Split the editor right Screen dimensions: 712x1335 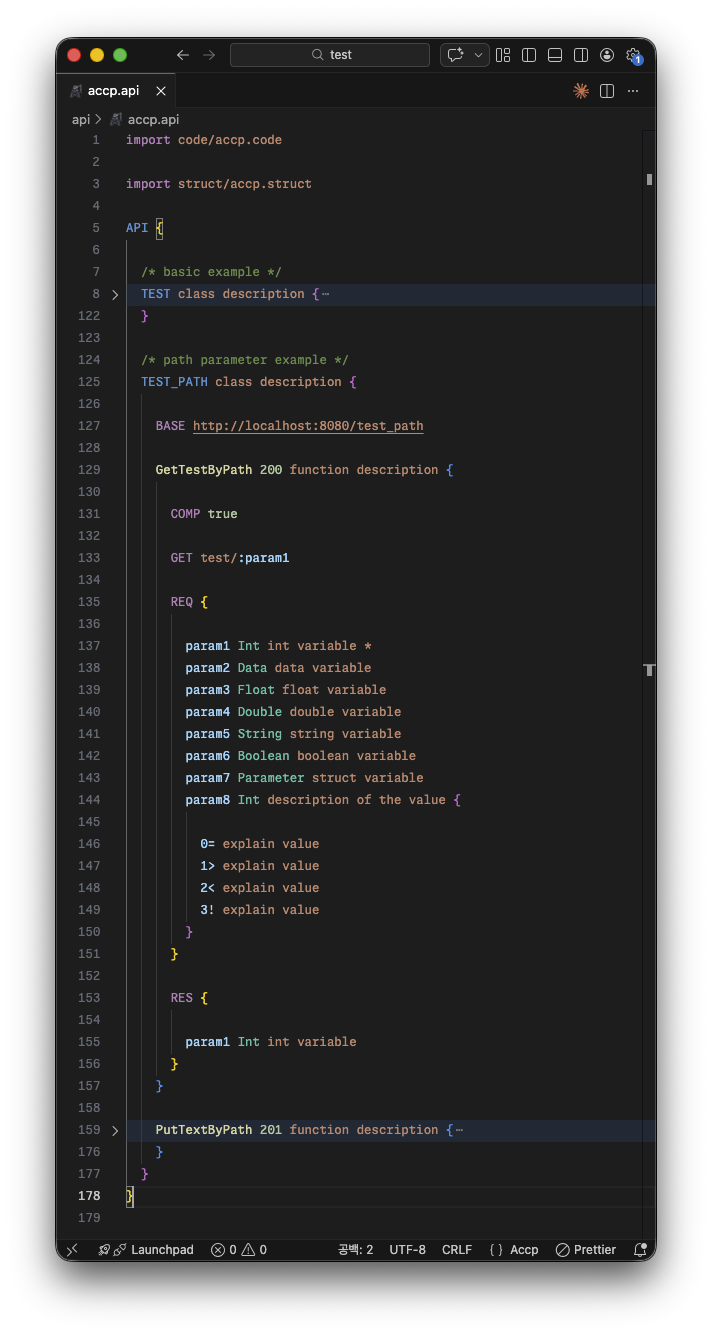tap(607, 91)
